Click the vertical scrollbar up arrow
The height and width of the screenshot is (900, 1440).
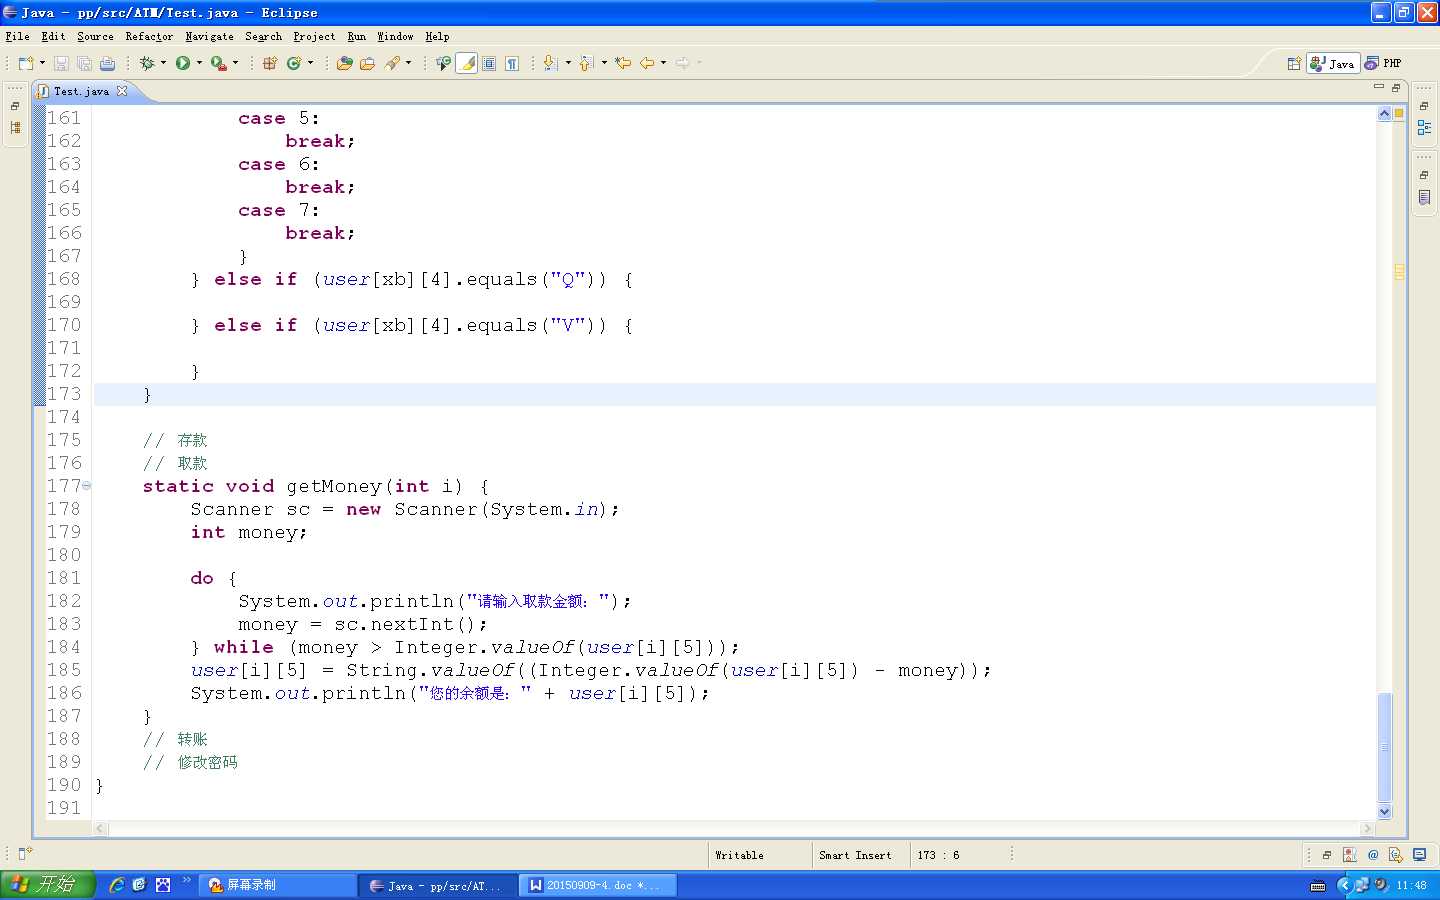coord(1385,114)
